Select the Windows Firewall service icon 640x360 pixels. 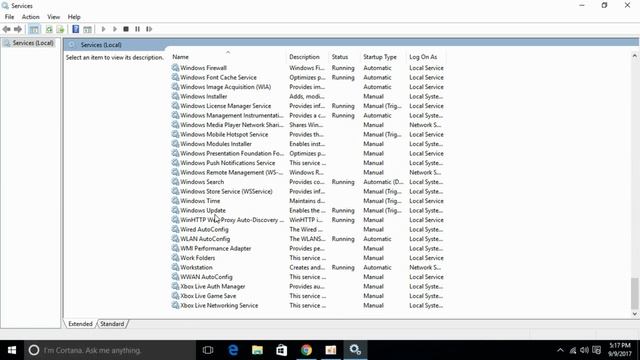click(x=175, y=68)
